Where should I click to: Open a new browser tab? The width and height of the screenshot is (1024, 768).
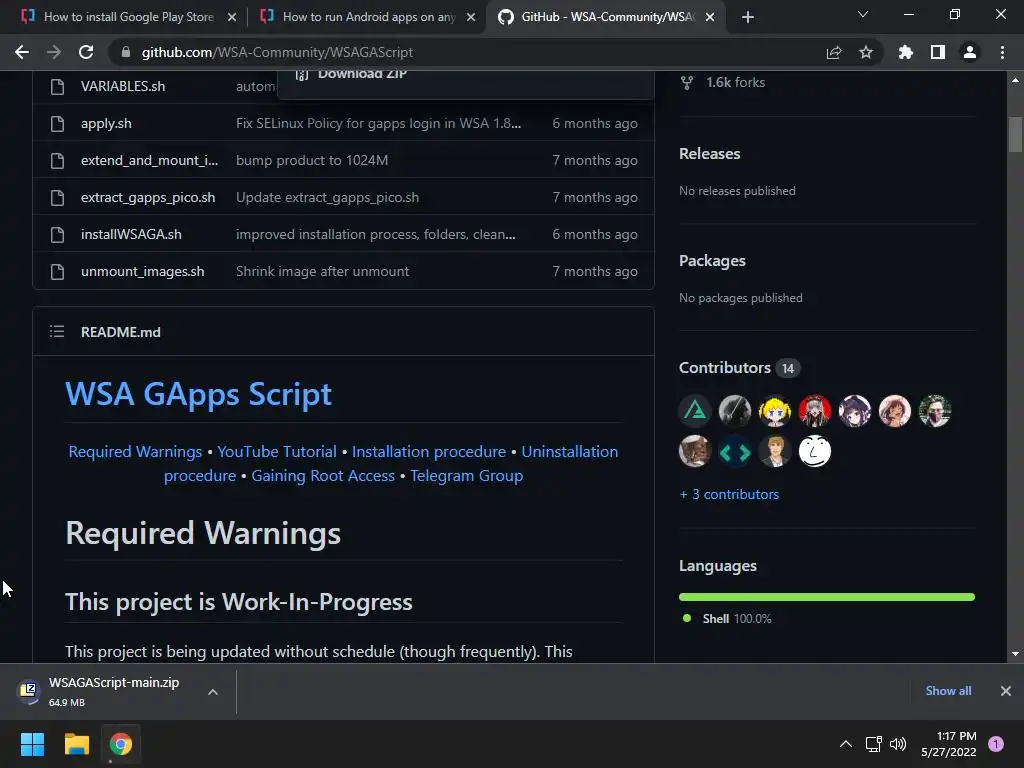[748, 18]
